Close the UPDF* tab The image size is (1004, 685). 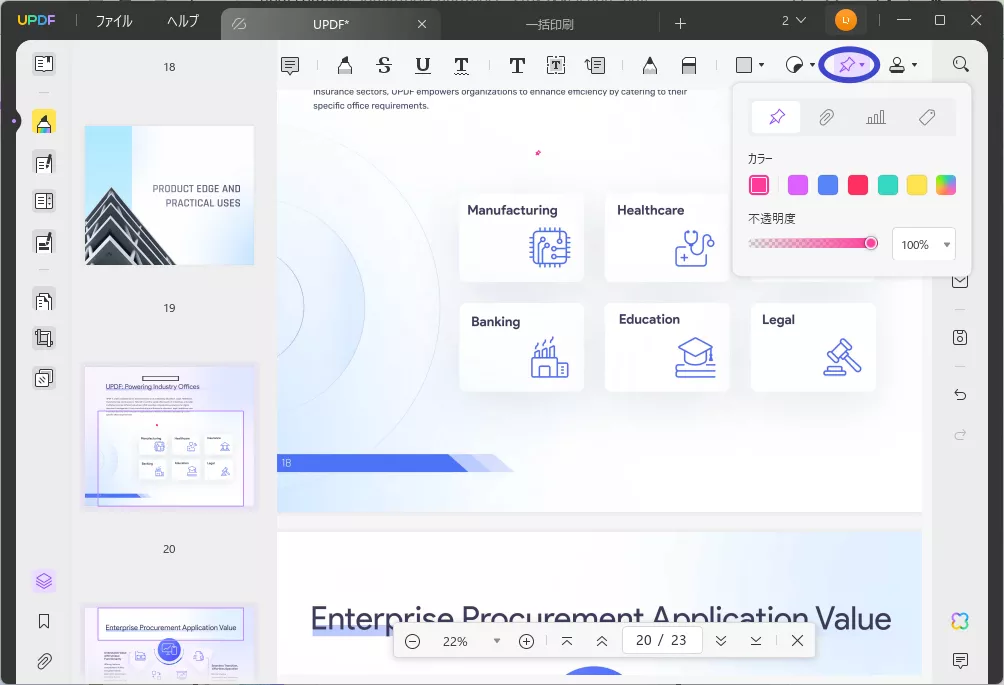point(422,24)
